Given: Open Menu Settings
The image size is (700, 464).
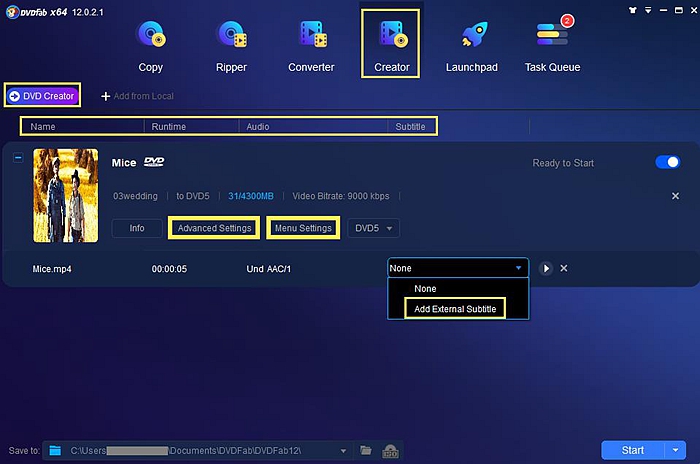Looking at the screenshot, I should [x=302, y=228].
